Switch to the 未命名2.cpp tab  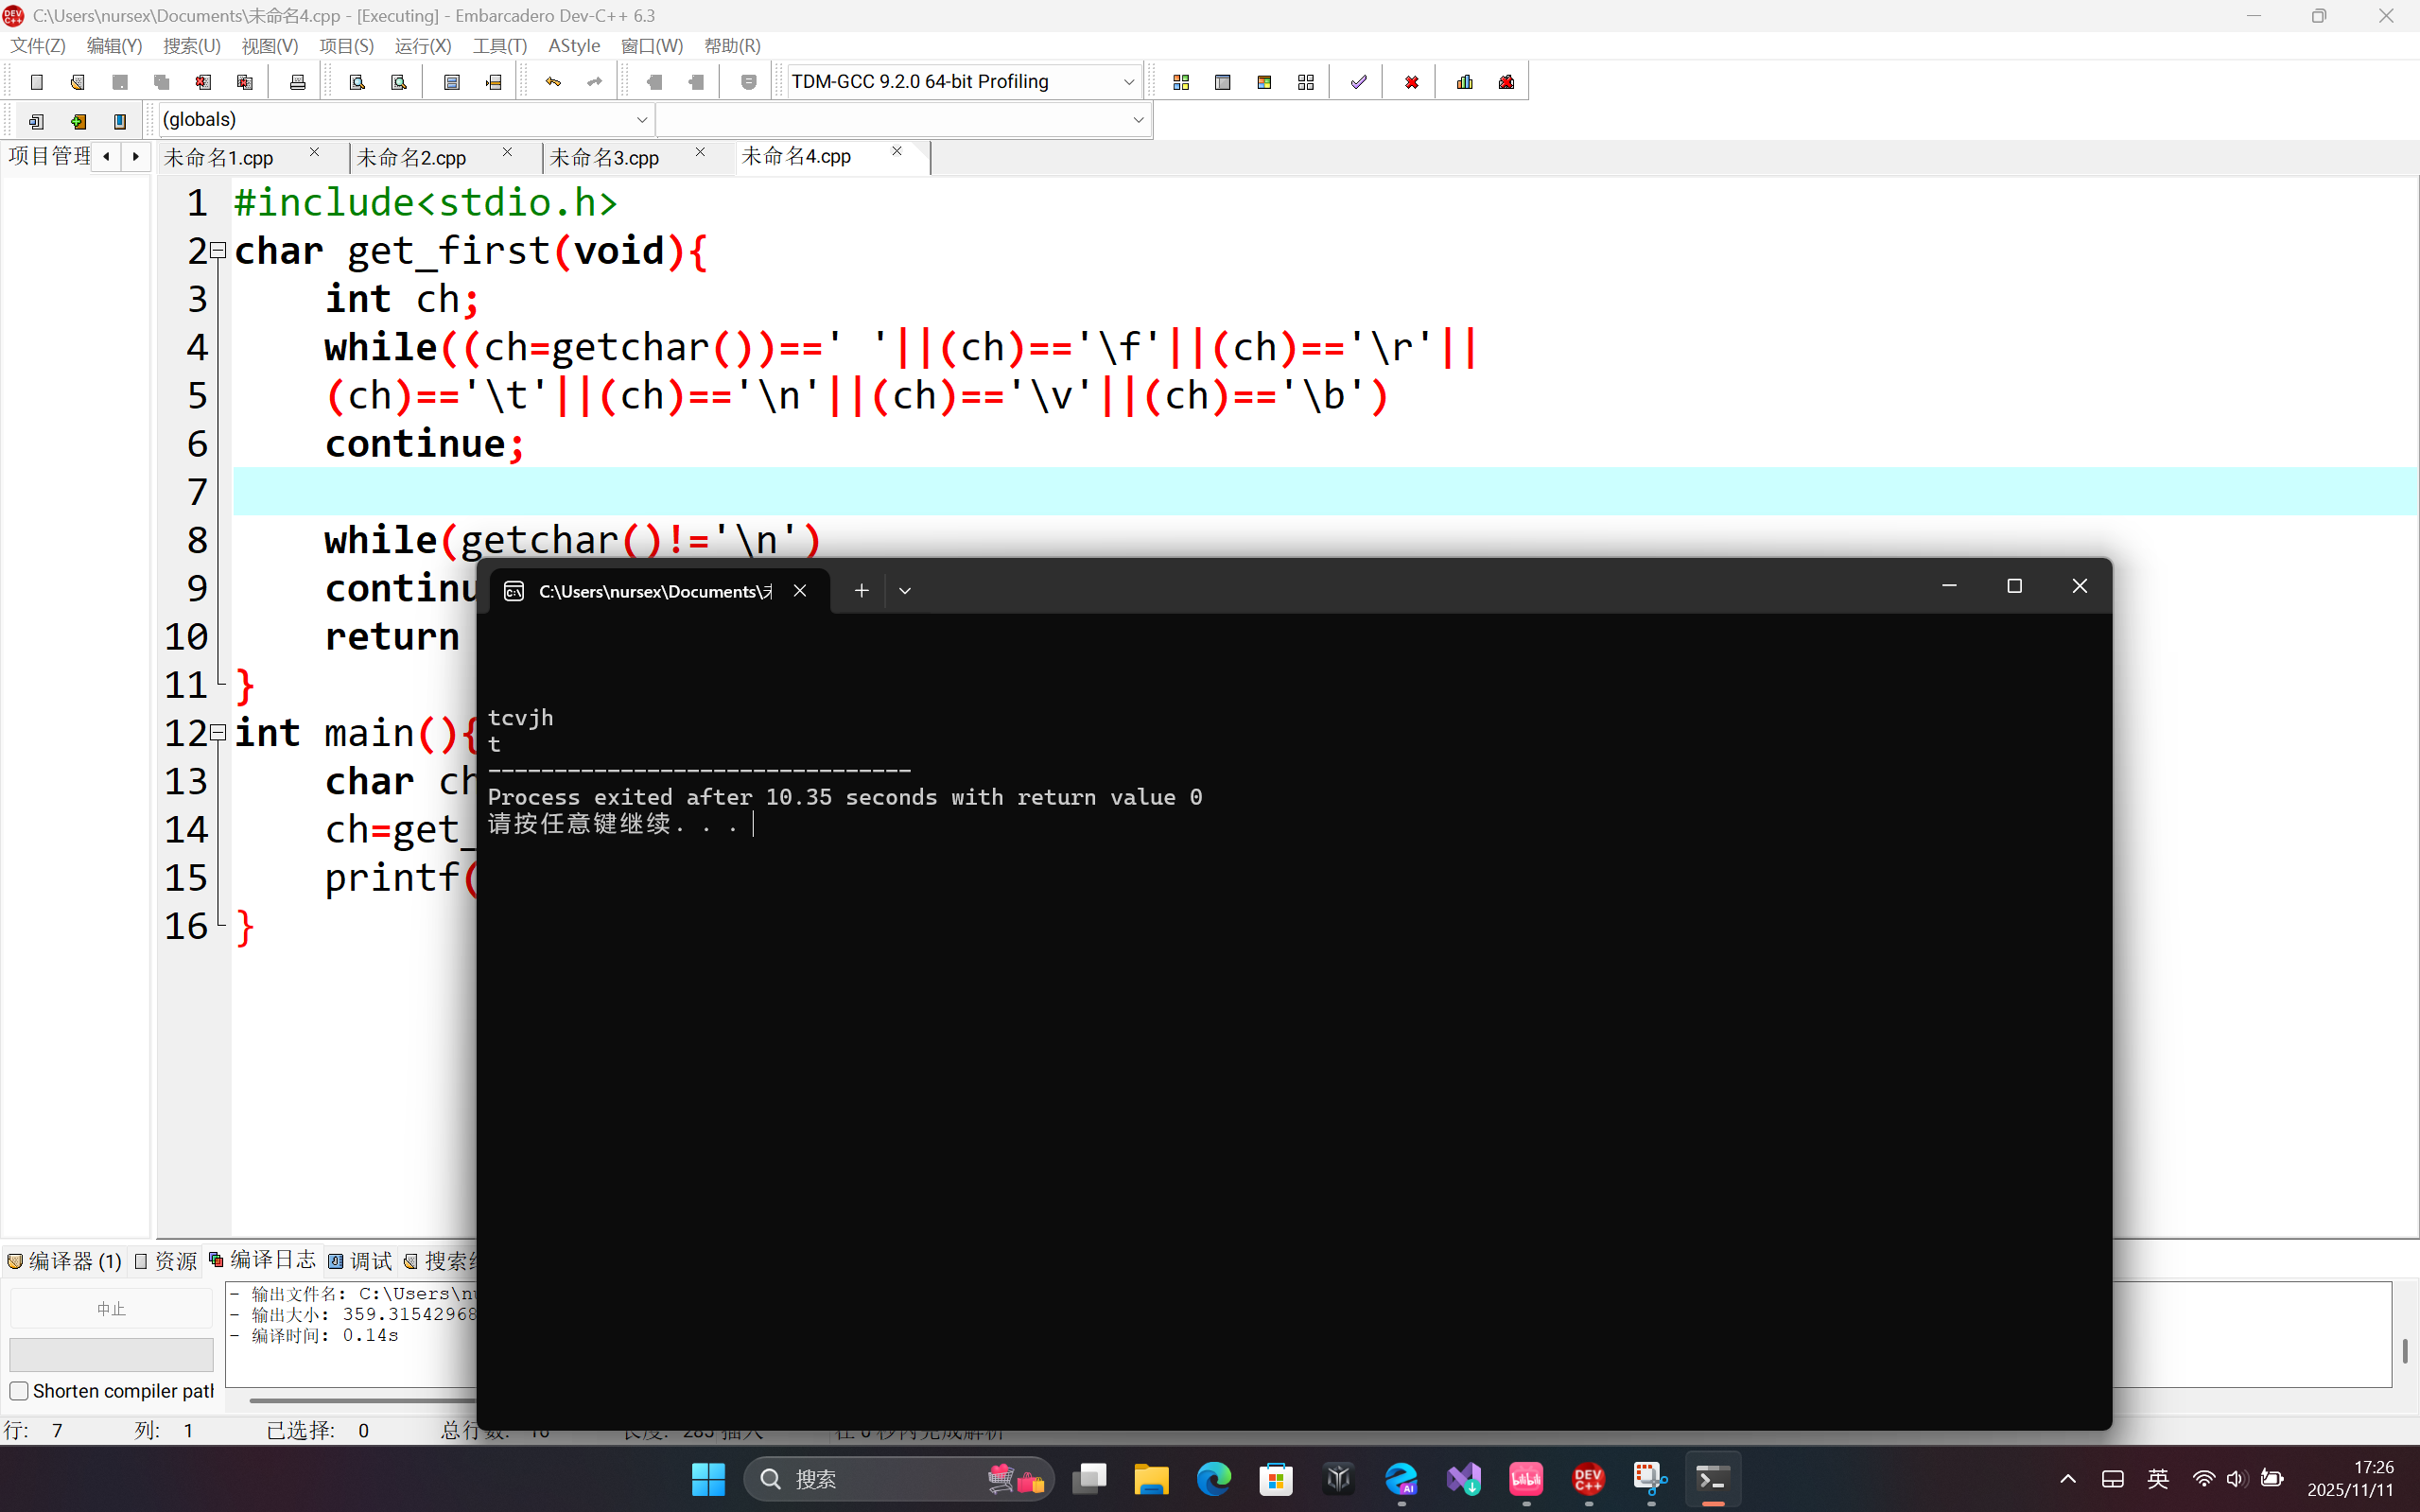[x=412, y=158]
